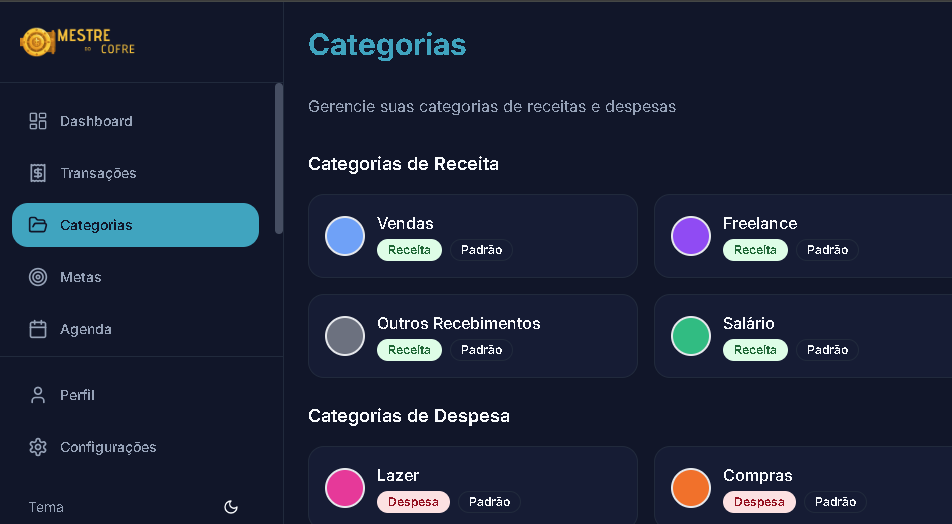Click the Despesa badge under Lazer

coord(413,502)
